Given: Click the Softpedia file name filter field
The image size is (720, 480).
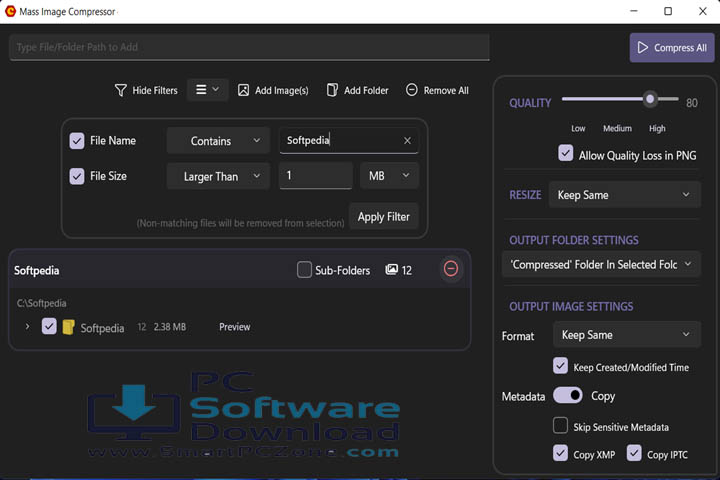Looking at the screenshot, I should [x=340, y=140].
